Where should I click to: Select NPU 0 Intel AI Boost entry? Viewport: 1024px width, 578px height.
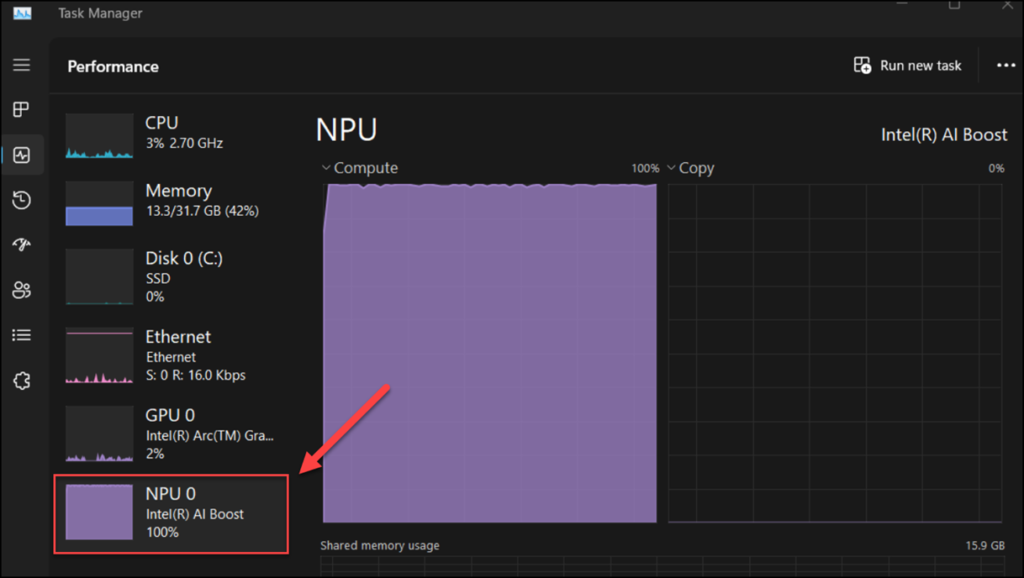[x=171, y=513]
